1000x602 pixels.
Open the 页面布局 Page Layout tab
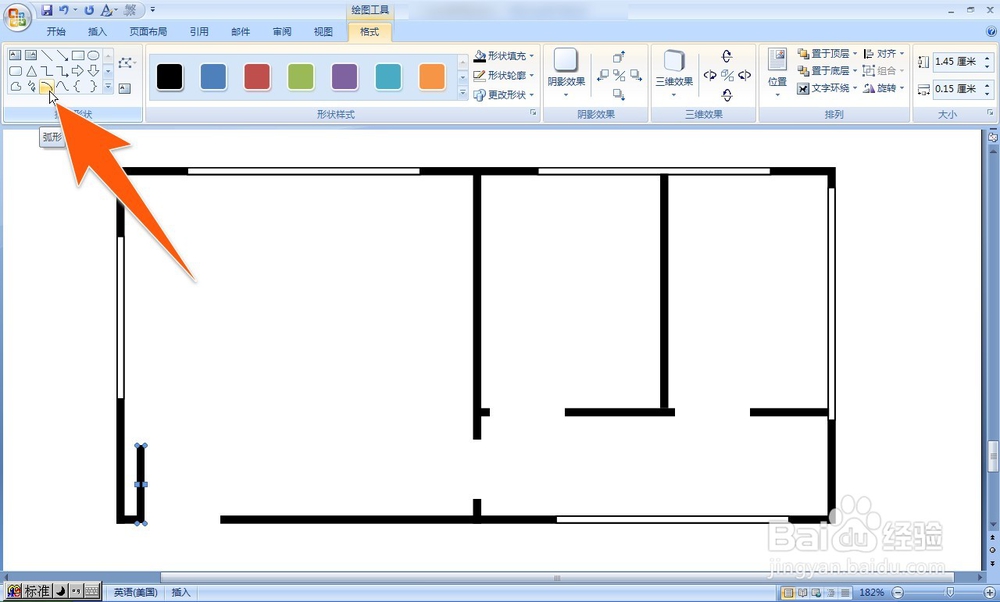click(148, 31)
